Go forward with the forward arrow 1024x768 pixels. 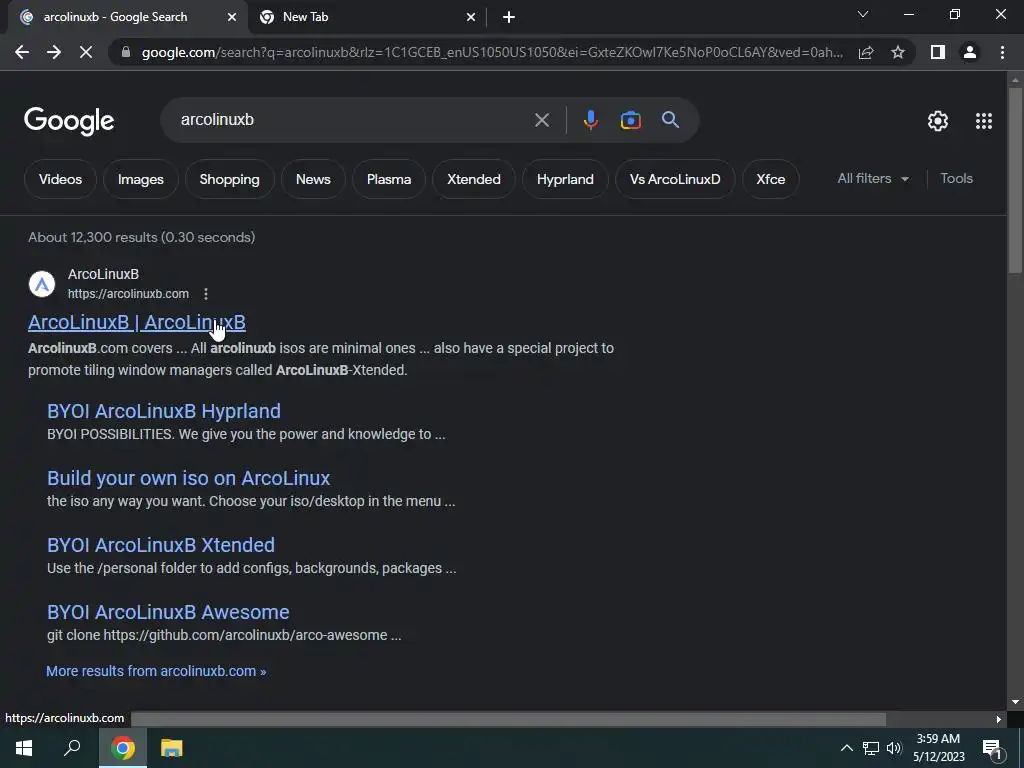tap(54, 52)
